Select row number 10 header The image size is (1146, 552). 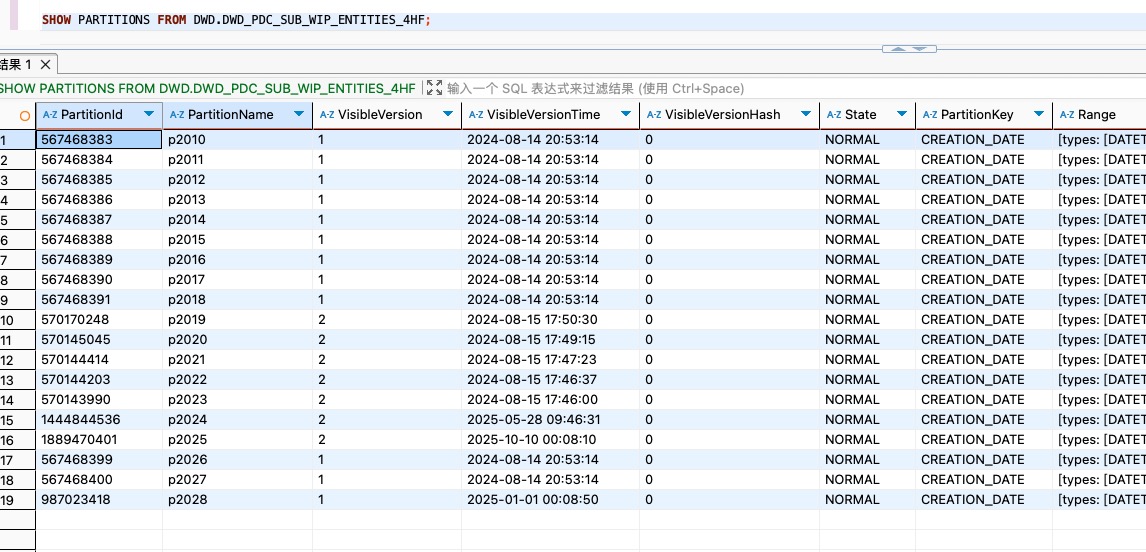(x=8, y=320)
